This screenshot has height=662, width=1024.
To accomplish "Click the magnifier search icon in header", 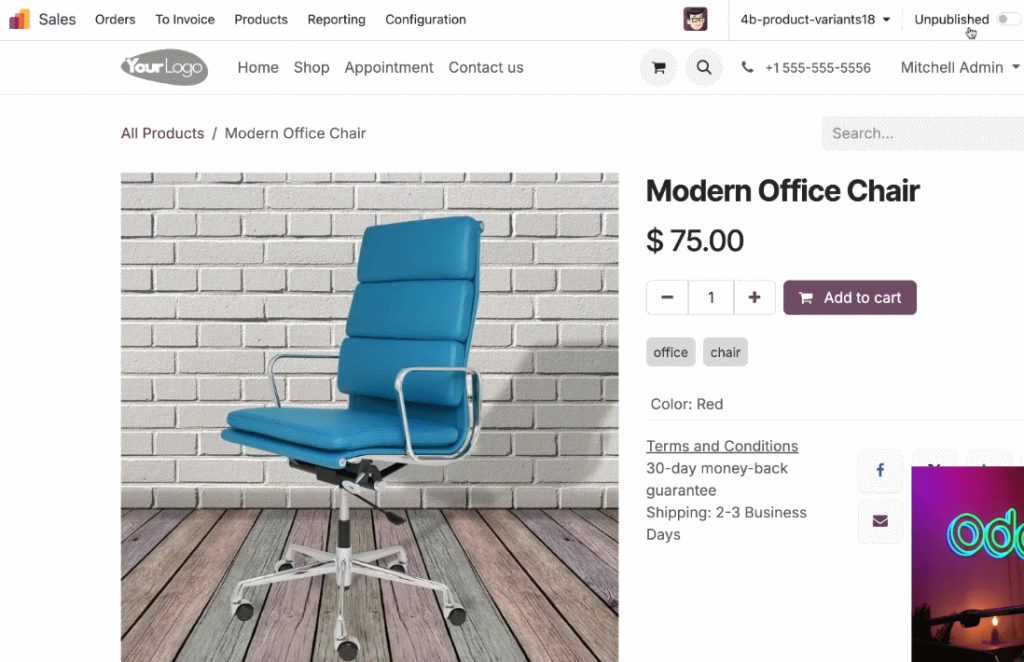I will 703,67.
